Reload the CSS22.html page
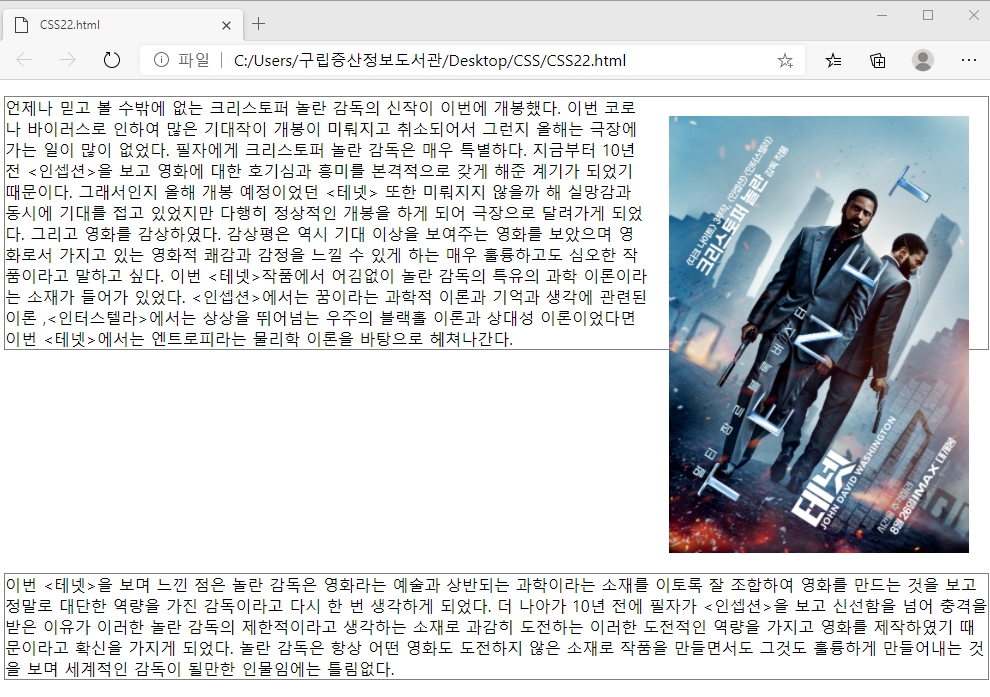This screenshot has height=697, width=990. (111, 60)
